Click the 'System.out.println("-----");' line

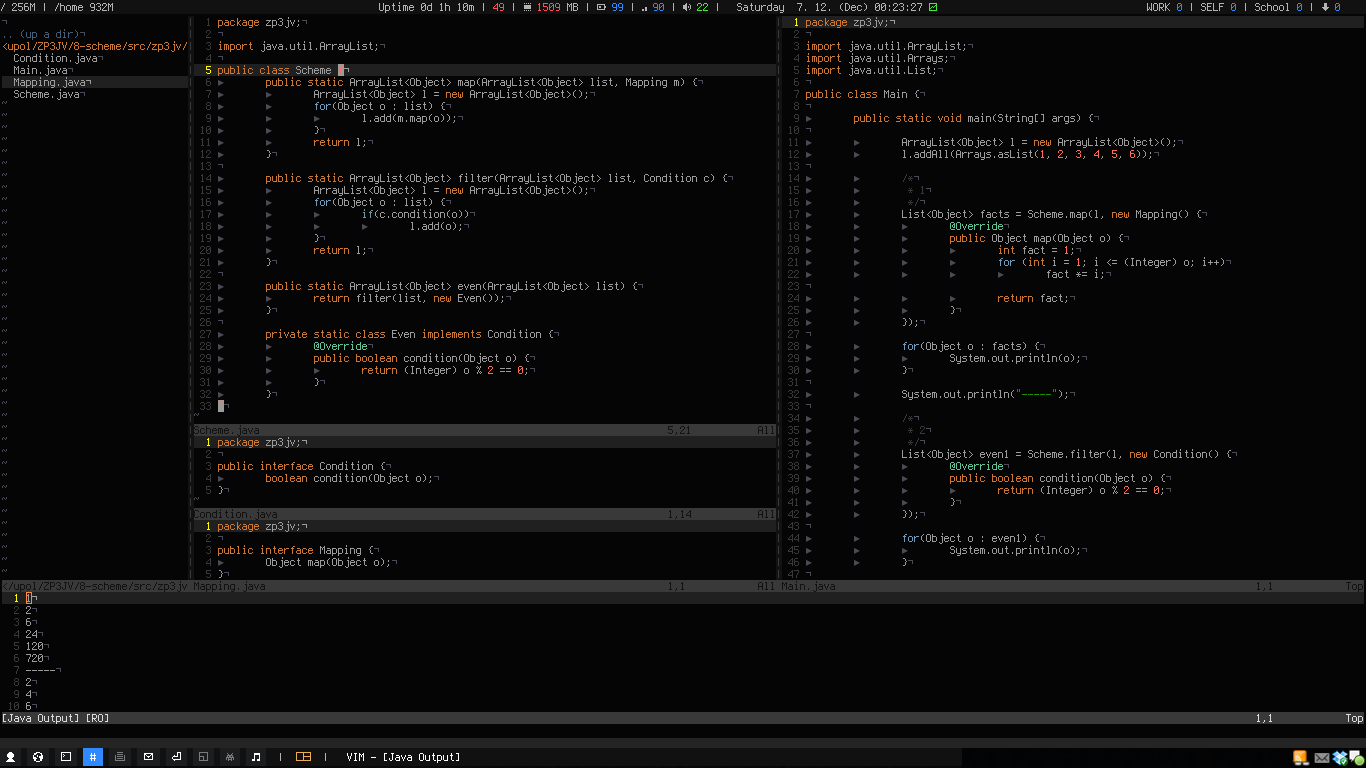[x=986, y=394]
